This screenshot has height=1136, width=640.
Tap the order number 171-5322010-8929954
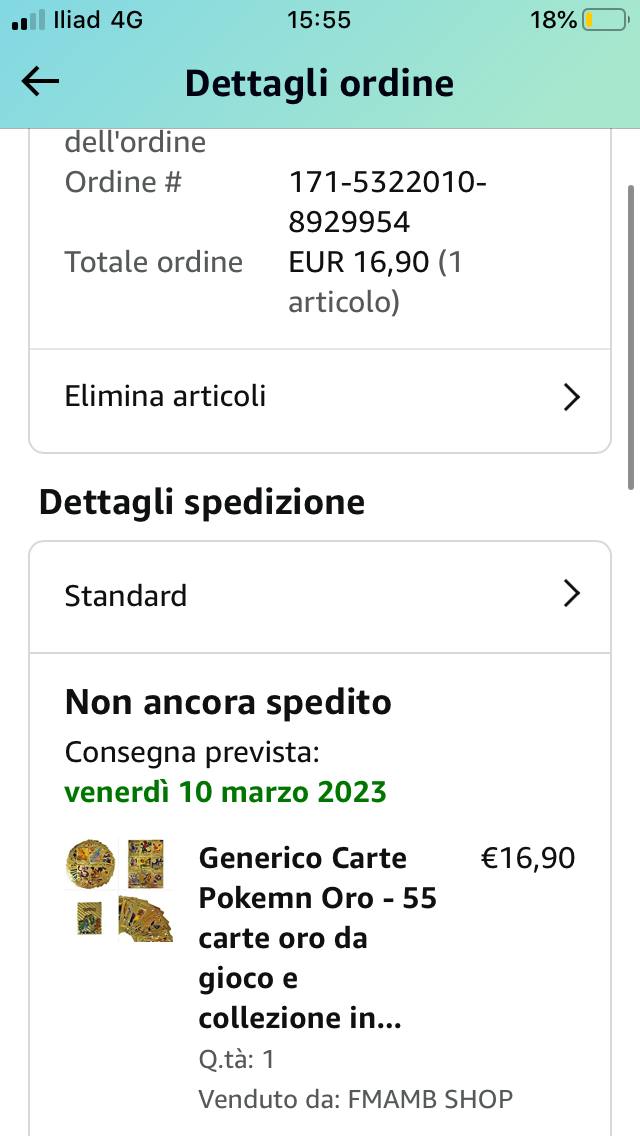pyautogui.click(x=388, y=201)
